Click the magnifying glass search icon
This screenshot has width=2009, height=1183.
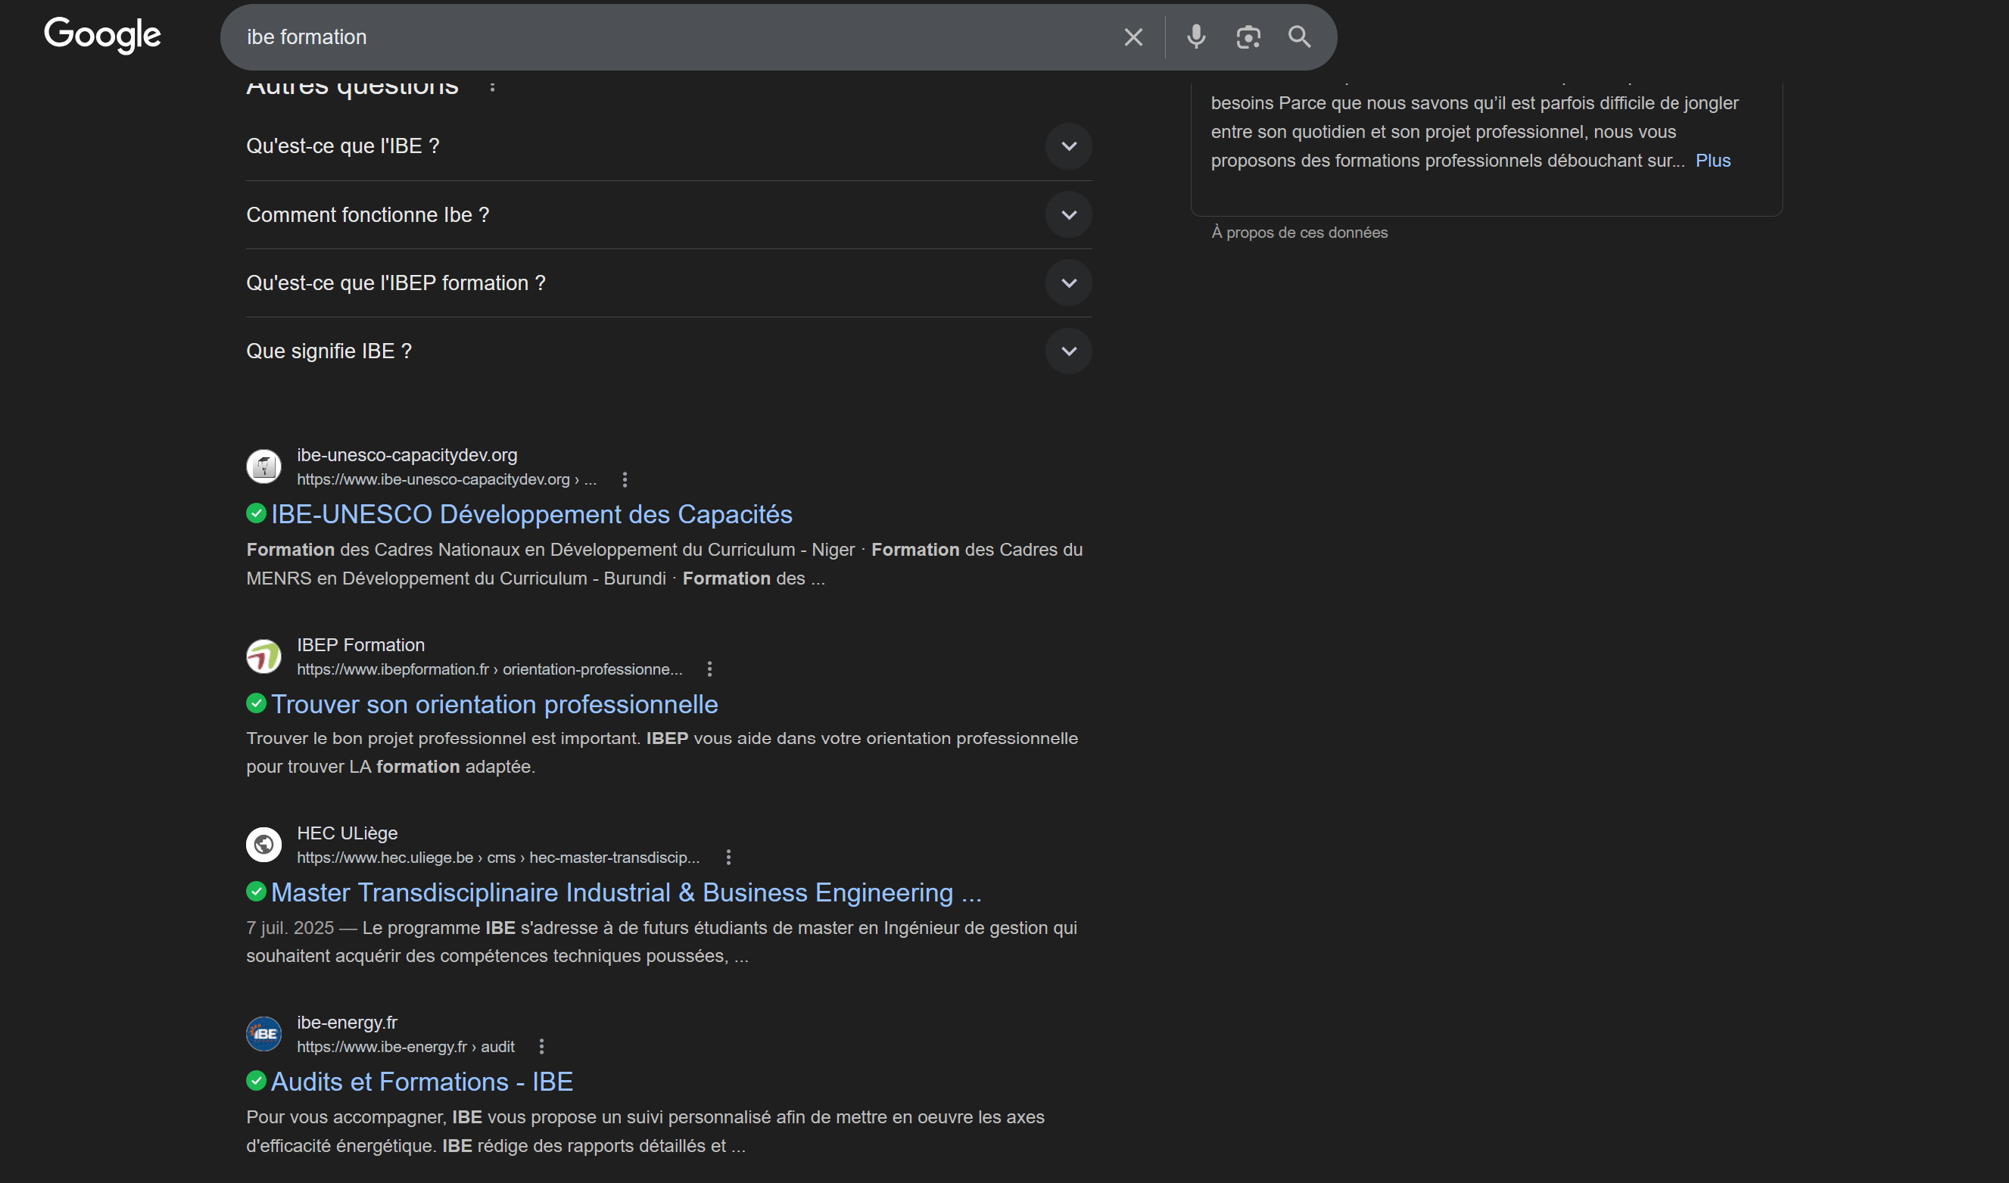pyautogui.click(x=1299, y=37)
